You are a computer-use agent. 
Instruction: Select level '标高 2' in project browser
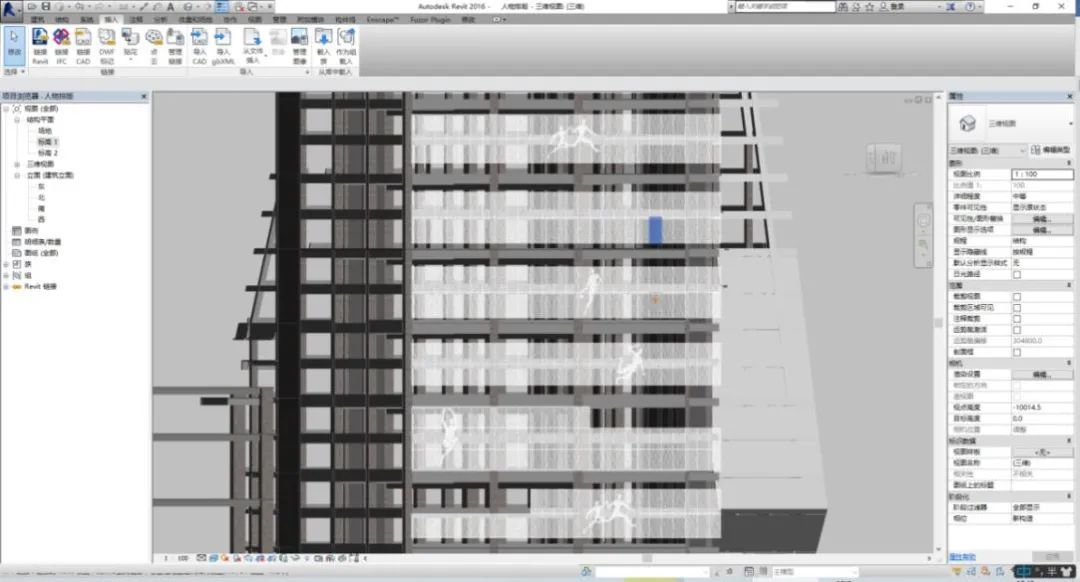(48, 153)
